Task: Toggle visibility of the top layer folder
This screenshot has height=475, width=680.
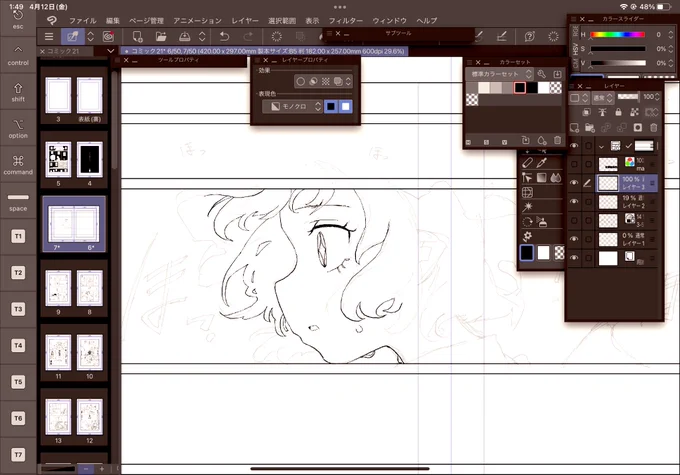Action: coord(574,146)
